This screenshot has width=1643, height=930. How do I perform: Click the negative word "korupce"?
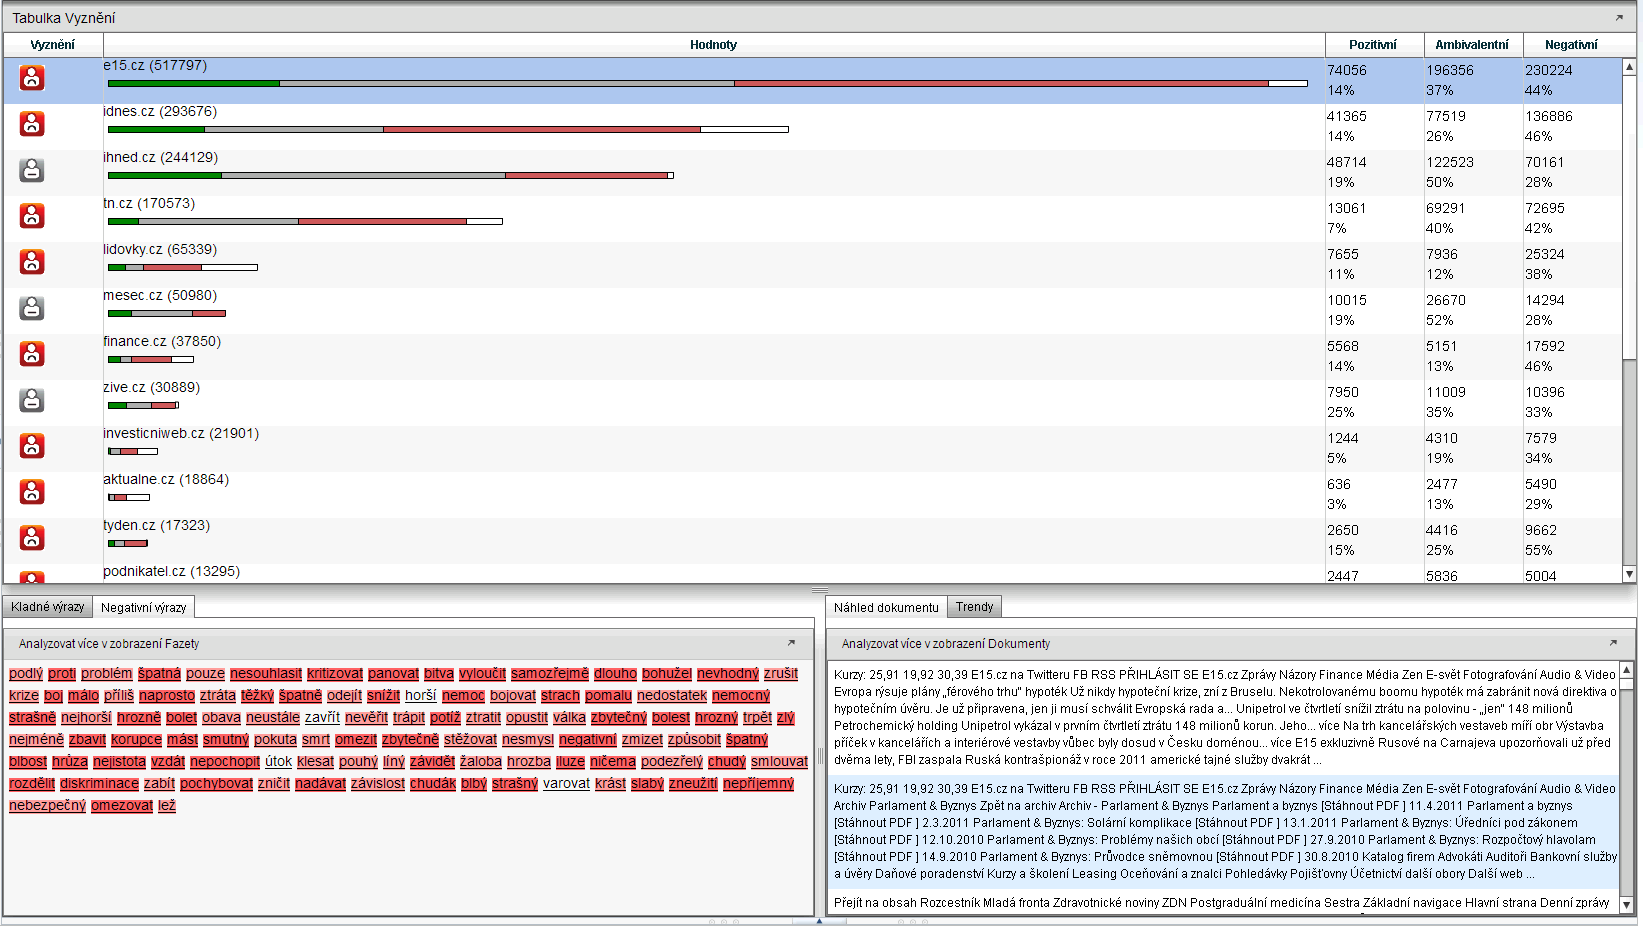[x=136, y=740]
